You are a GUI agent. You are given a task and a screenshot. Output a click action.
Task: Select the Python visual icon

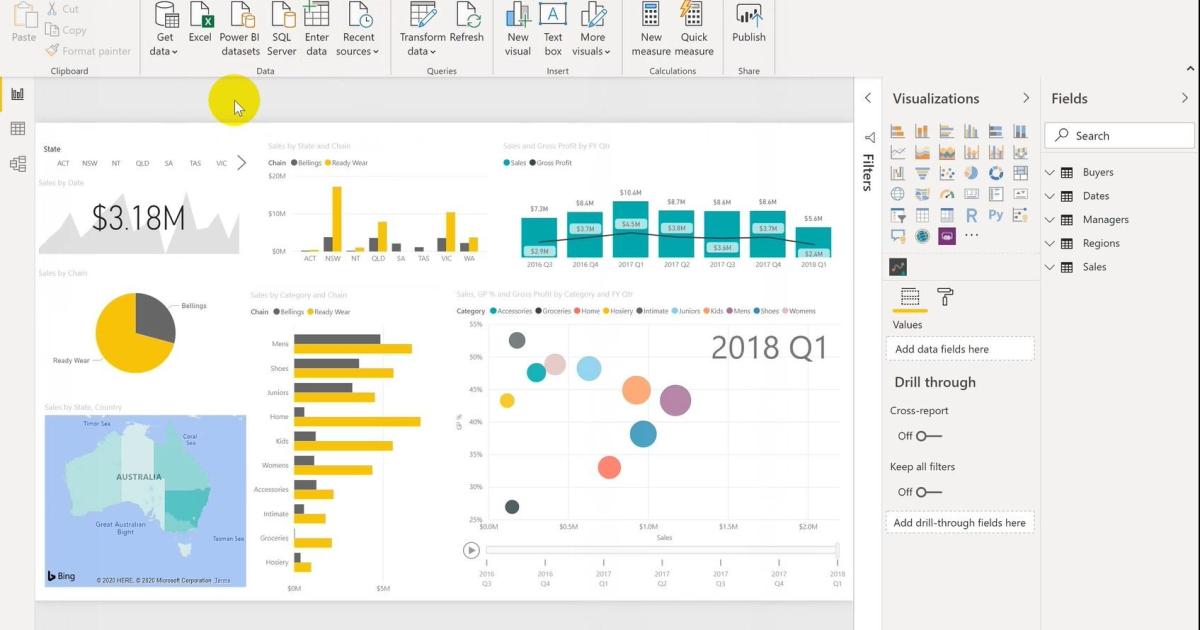996,215
